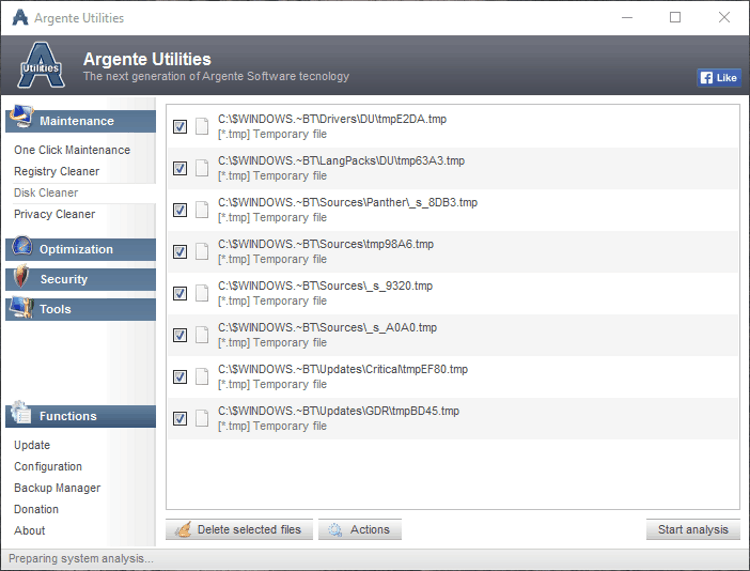Select the LangPacks\DU\tmp63A3.tmp path text

[342, 161]
